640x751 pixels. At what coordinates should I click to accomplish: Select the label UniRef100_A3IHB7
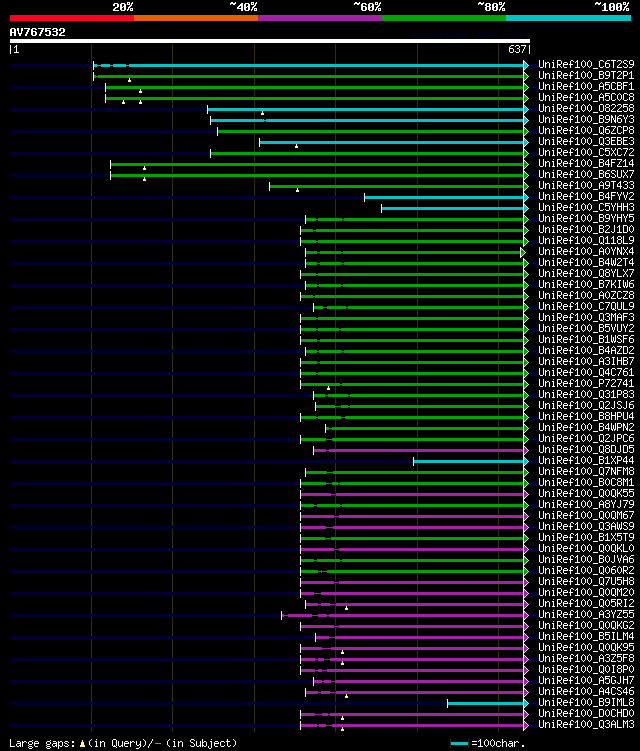coord(586,362)
